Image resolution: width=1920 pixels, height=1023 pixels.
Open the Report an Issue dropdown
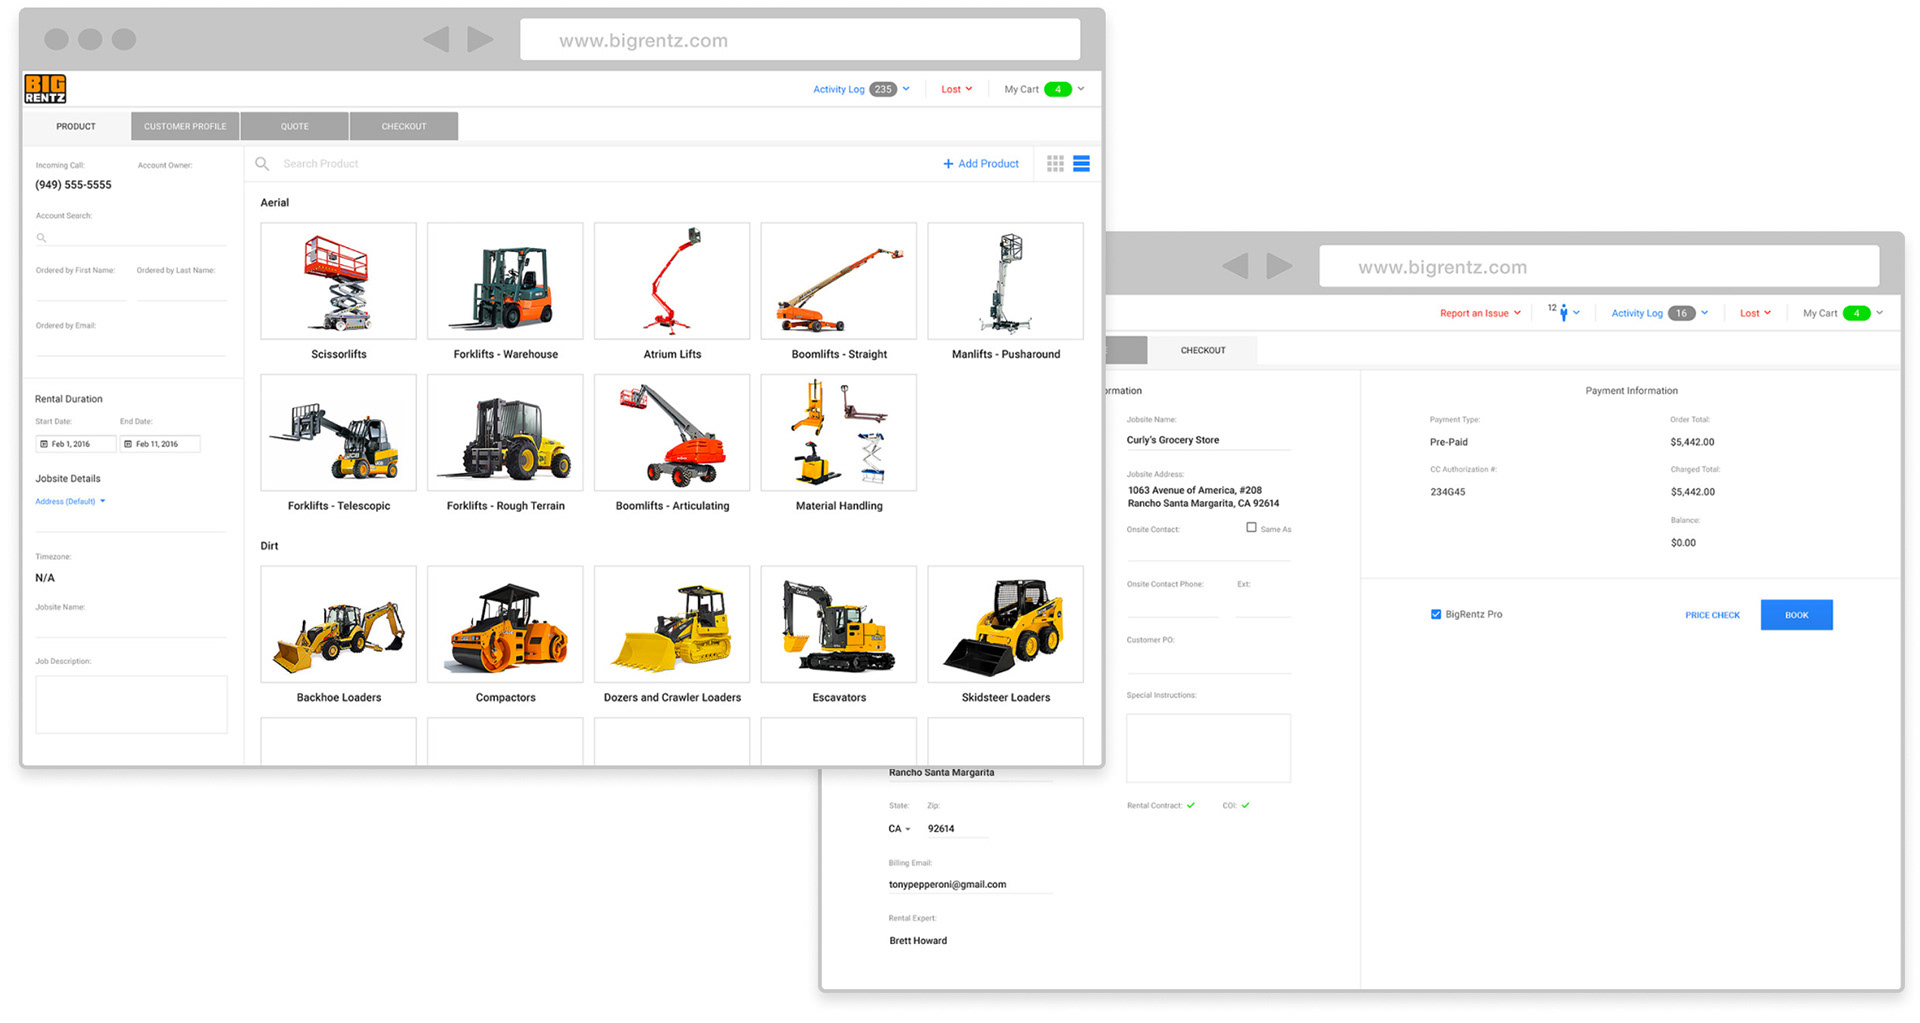1480,313
